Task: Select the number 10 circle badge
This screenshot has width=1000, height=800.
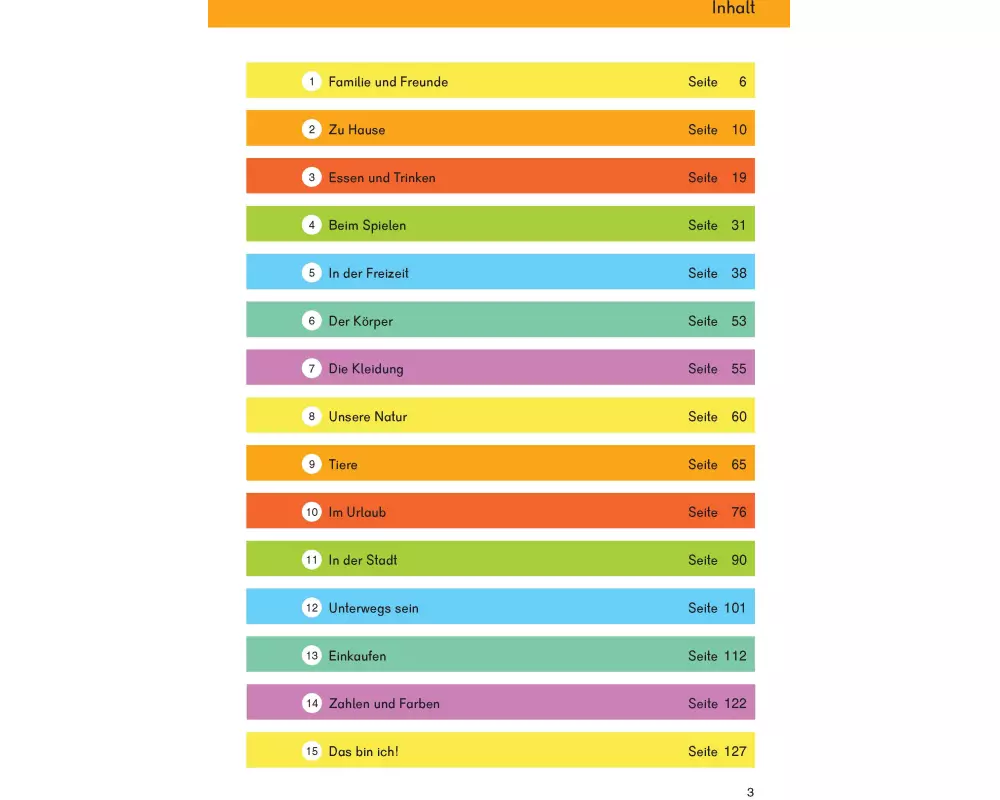Action: (312, 512)
